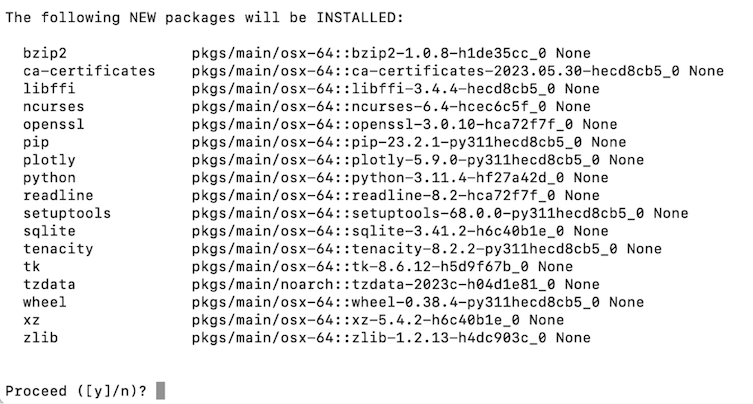Click the sqlite package name
The height and width of the screenshot is (404, 753).
pyautogui.click(x=48, y=231)
